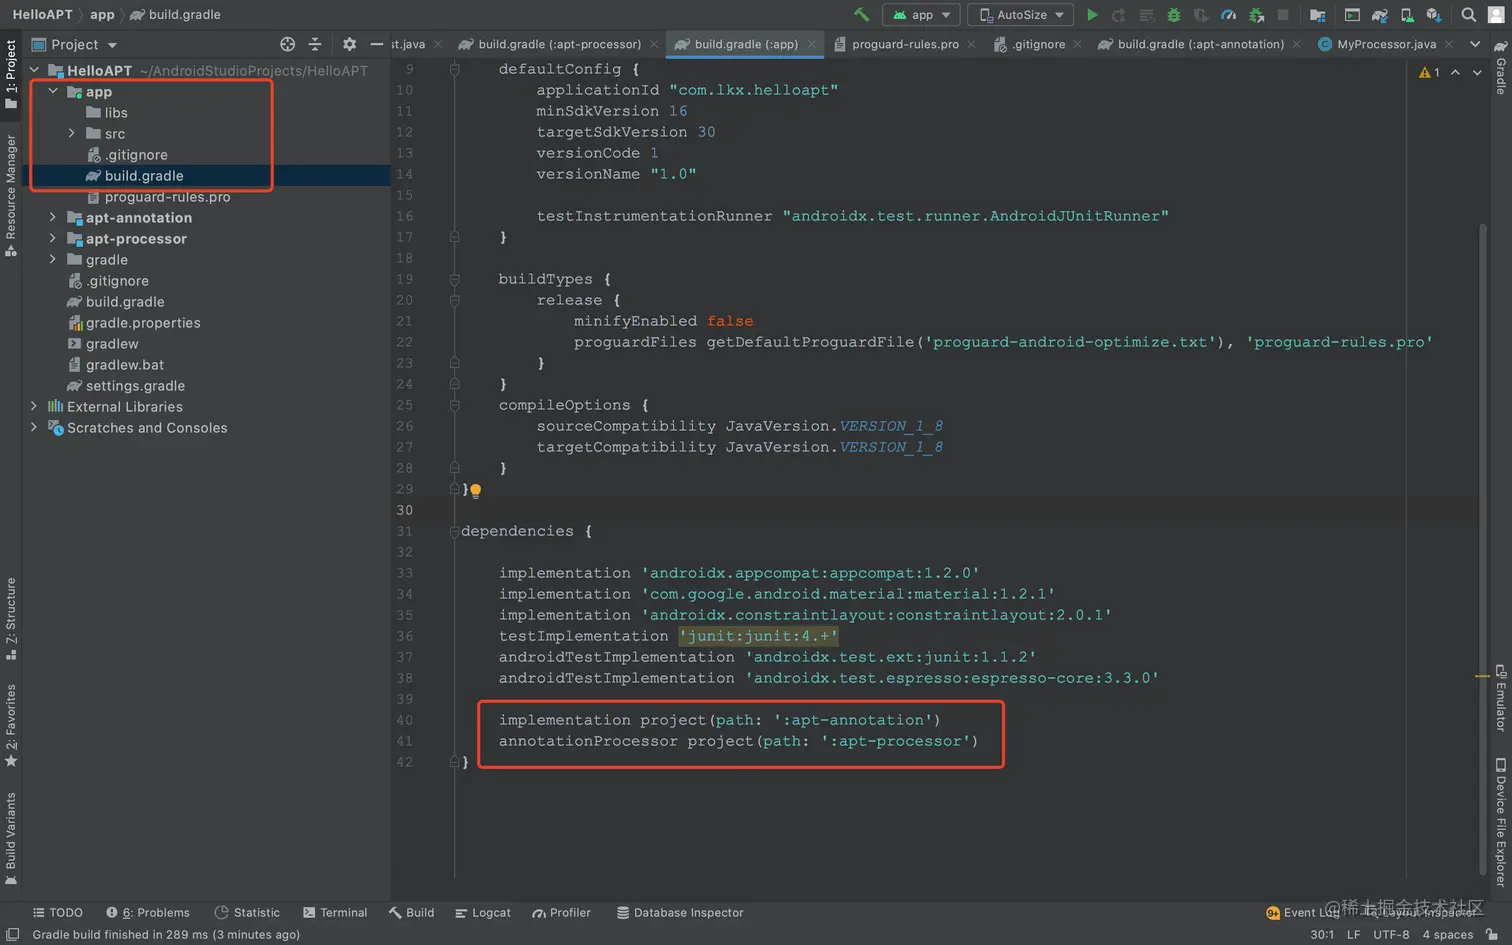This screenshot has width=1512, height=945.
Task: Click the UTF-8 encoding indicator
Action: (1392, 934)
